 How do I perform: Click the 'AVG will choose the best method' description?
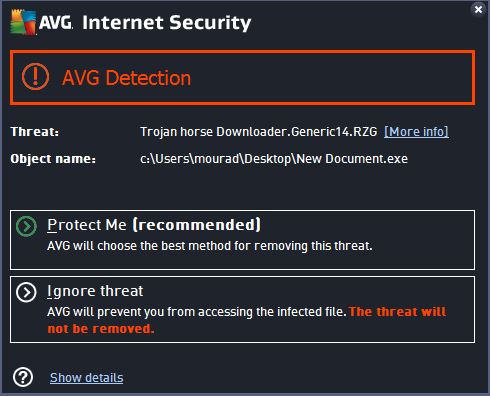click(210, 246)
